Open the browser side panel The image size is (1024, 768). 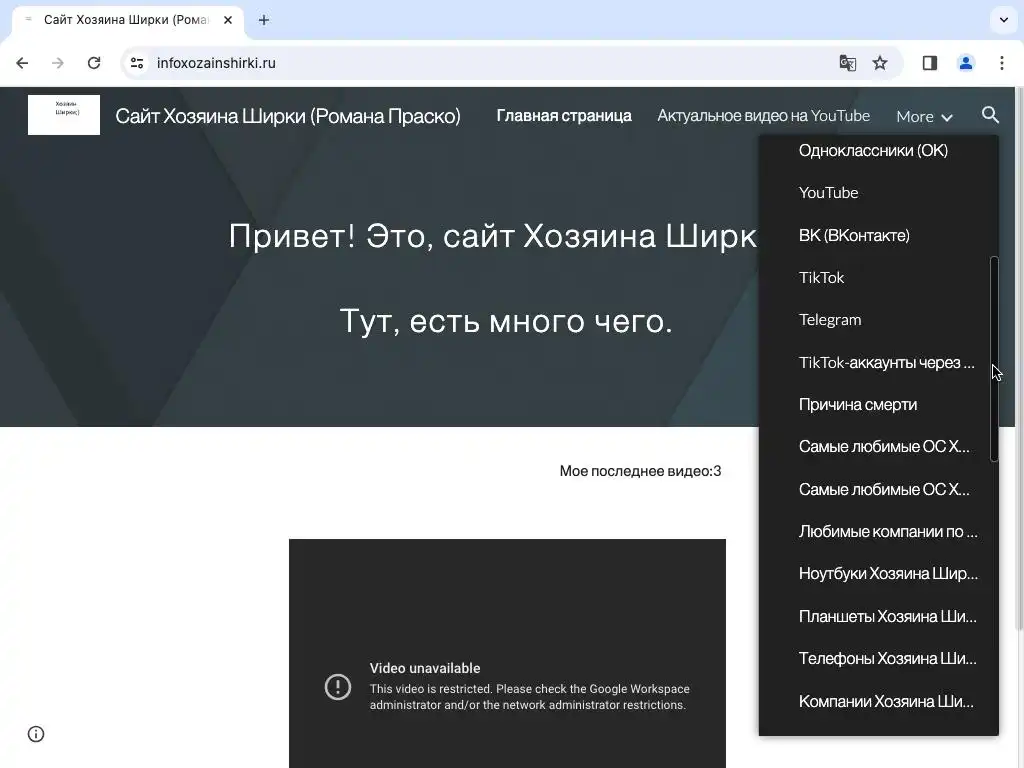point(929,63)
